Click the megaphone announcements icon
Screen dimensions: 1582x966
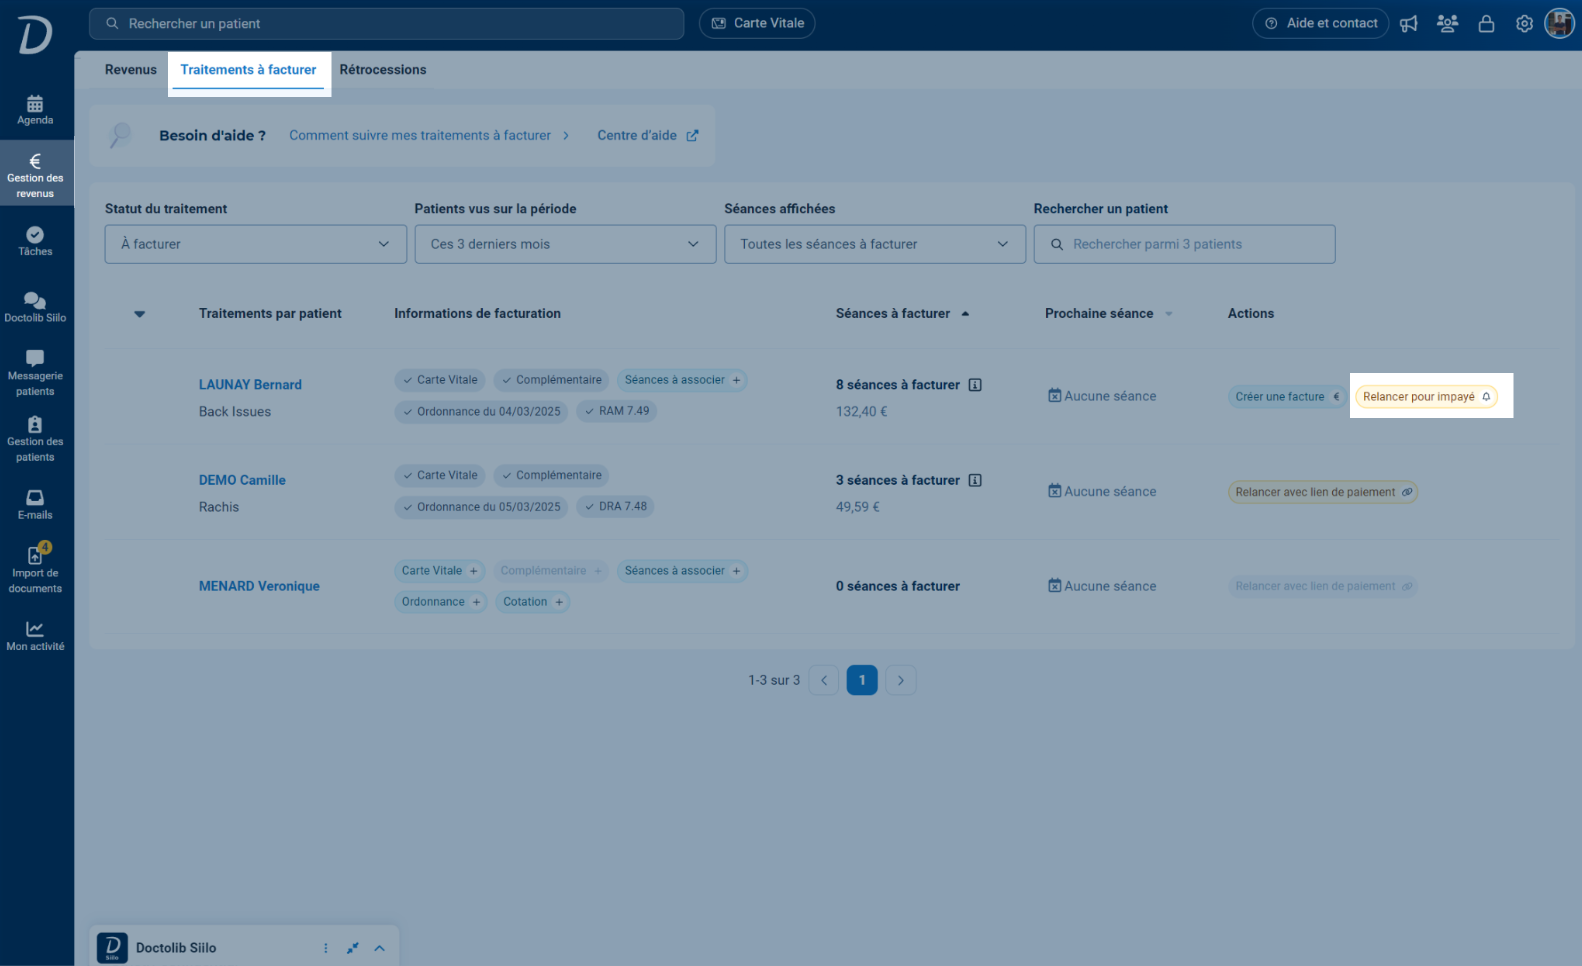coord(1408,24)
